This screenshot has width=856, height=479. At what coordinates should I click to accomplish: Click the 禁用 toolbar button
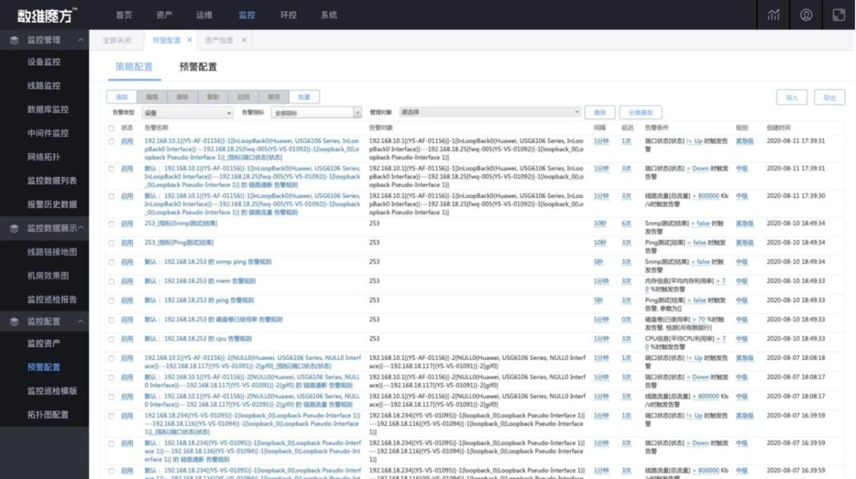274,97
